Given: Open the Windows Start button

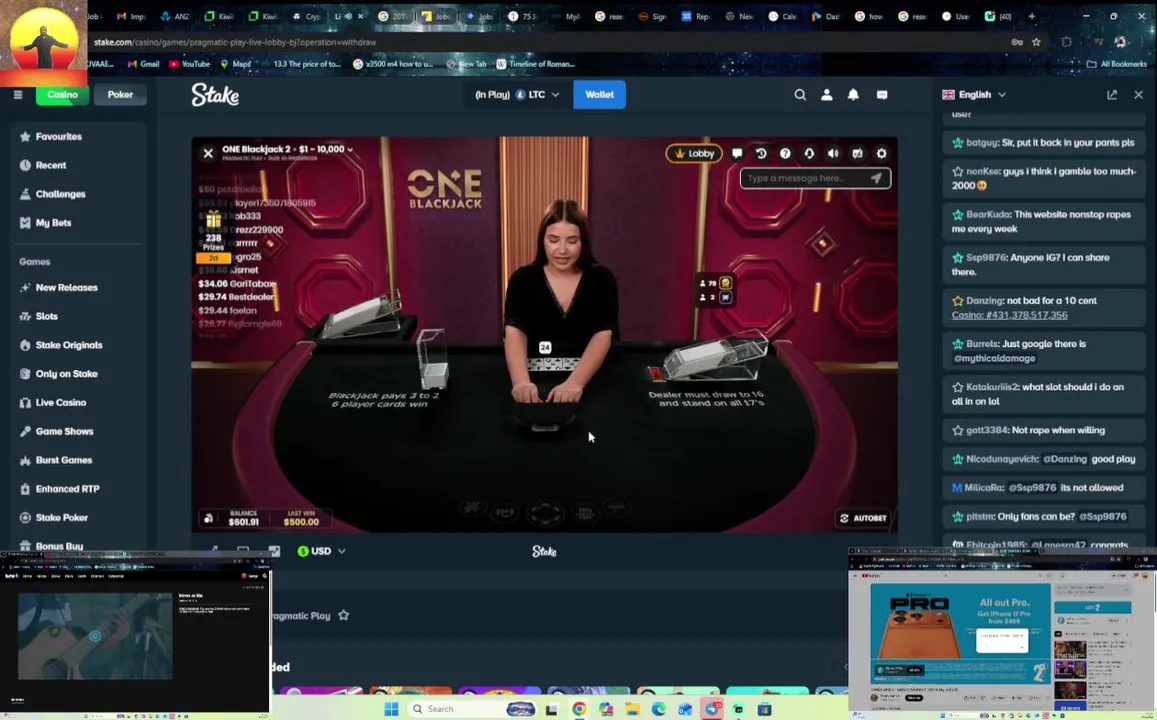Looking at the screenshot, I should (392, 709).
